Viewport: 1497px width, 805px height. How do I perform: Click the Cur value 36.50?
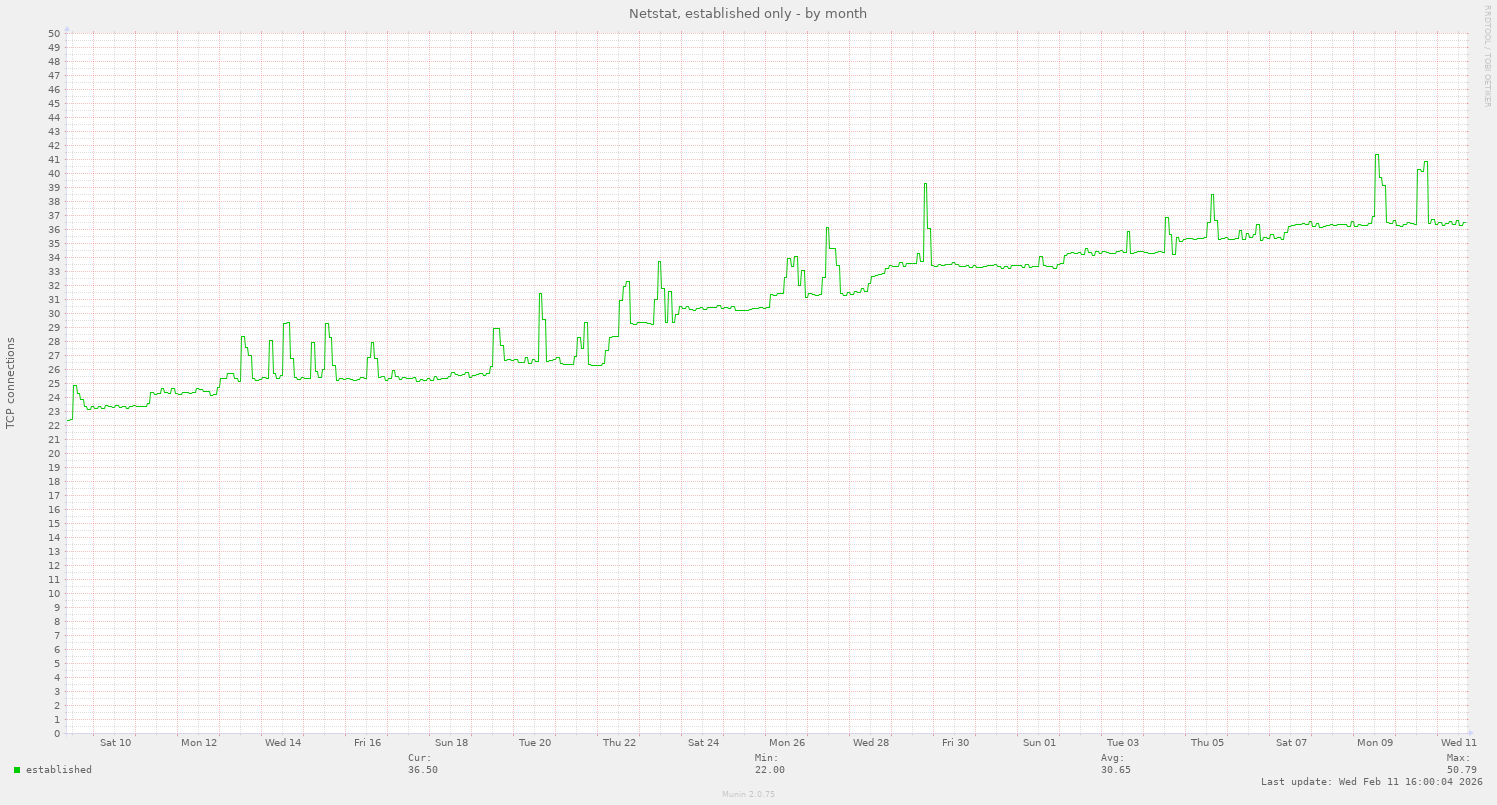point(422,770)
